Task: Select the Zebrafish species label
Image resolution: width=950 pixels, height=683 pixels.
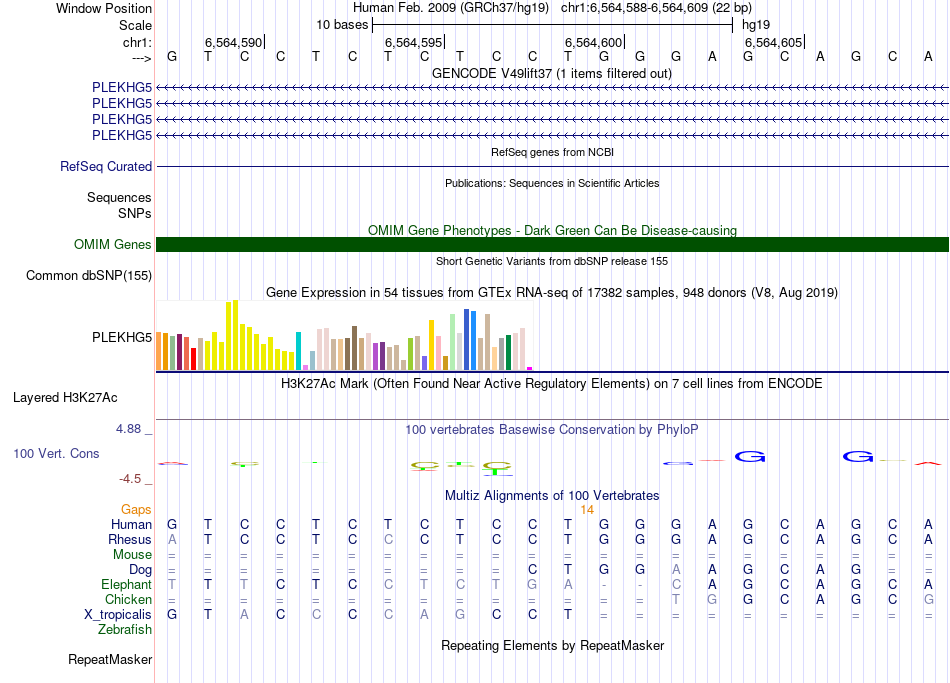Action: click(x=125, y=630)
